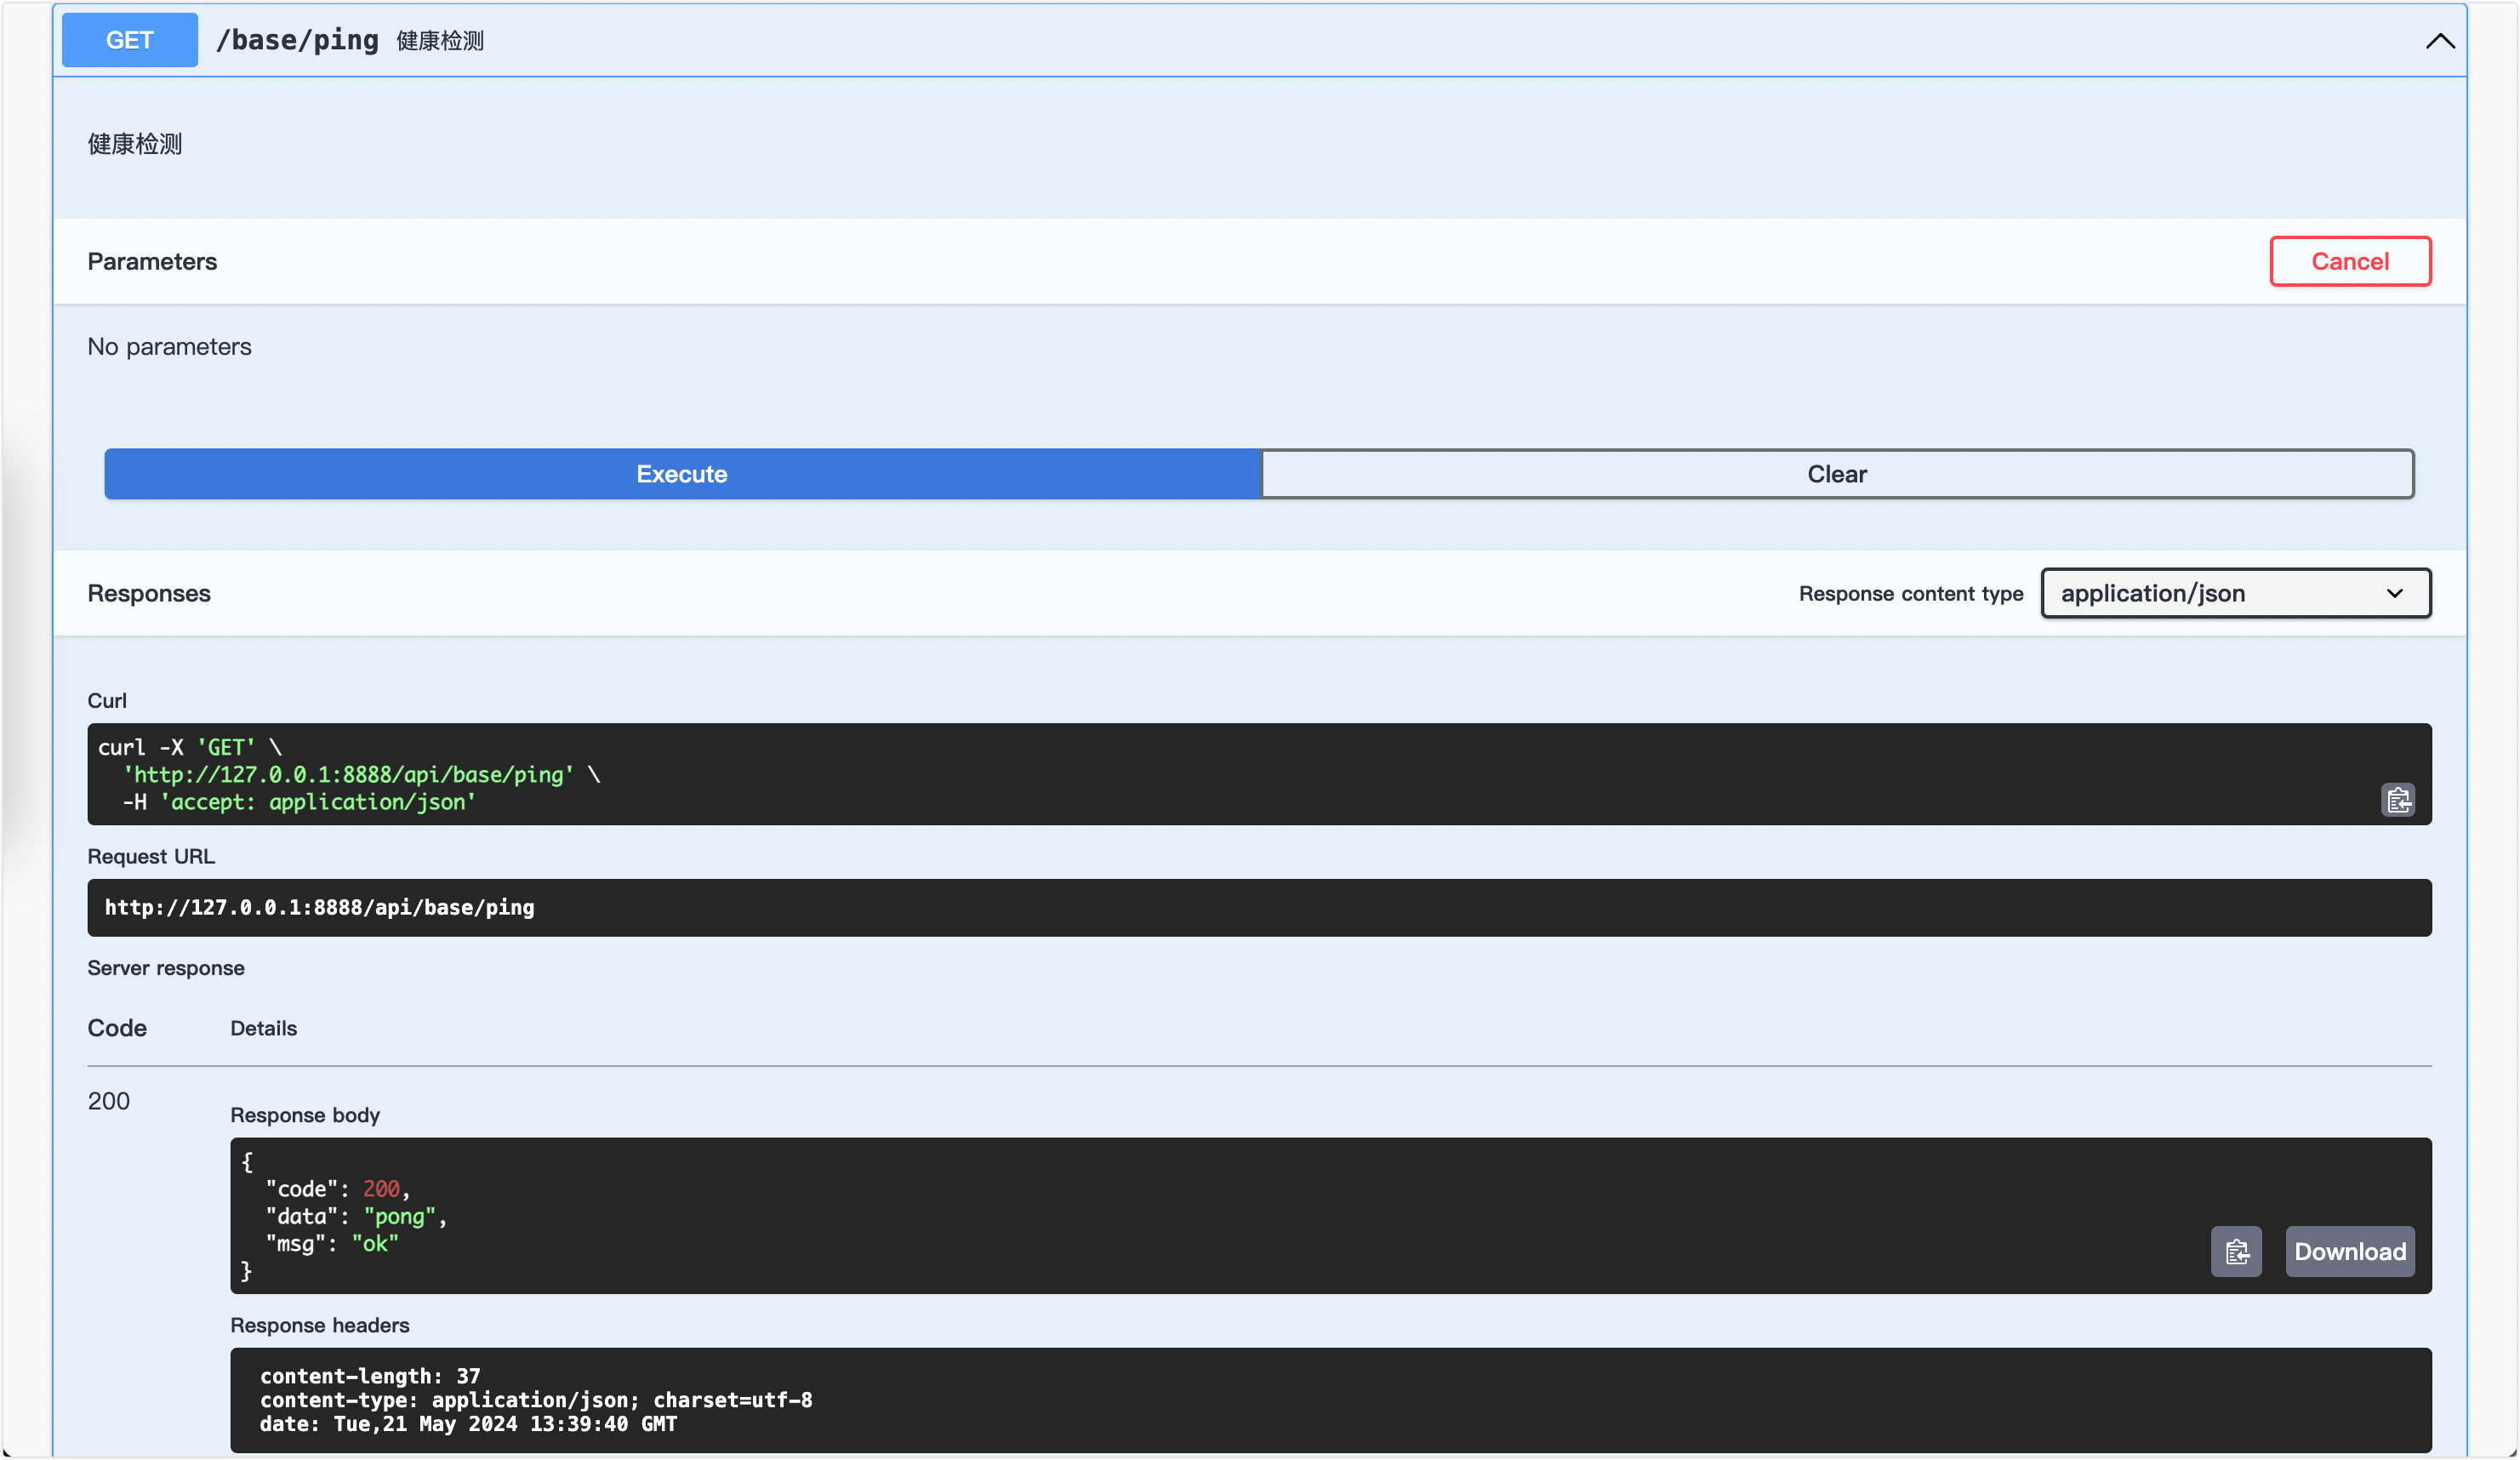
Task: Click the content-type header line
Action: click(536, 1400)
